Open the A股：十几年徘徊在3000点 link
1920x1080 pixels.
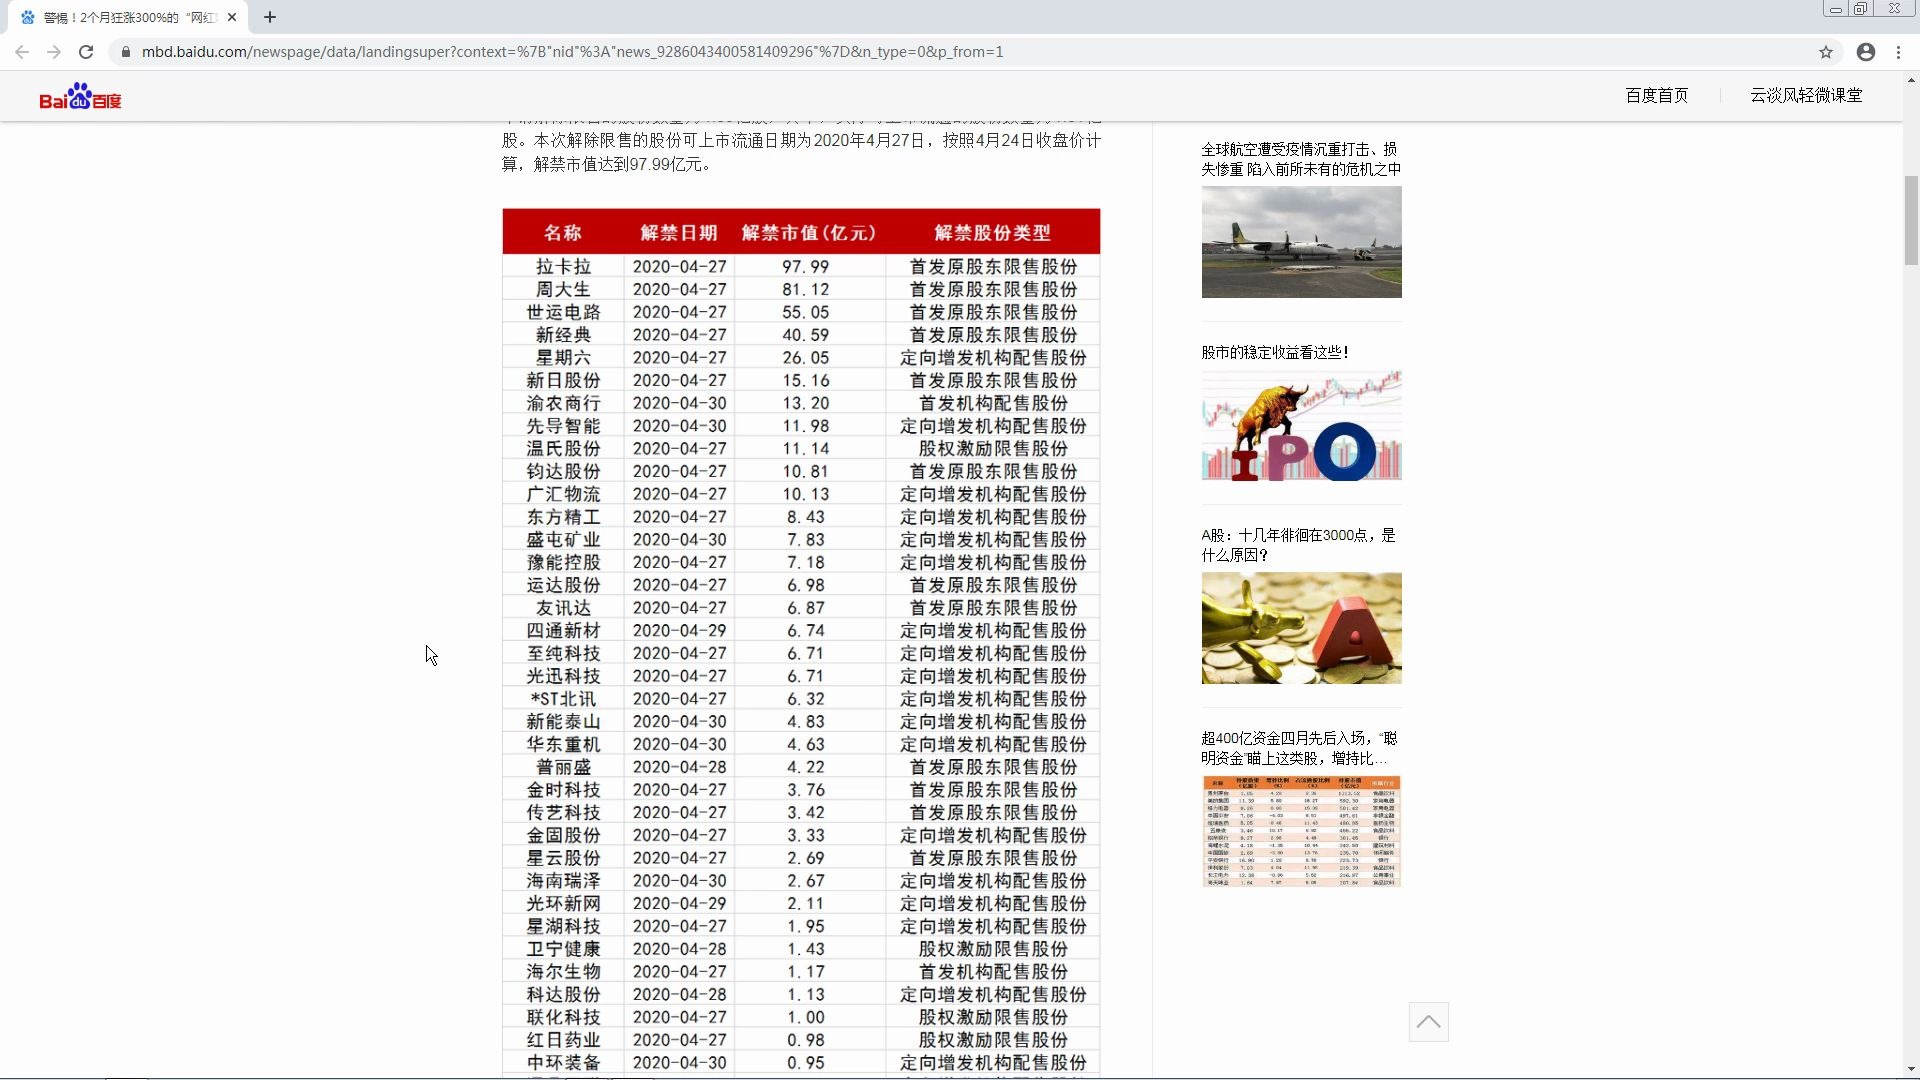[1298, 545]
